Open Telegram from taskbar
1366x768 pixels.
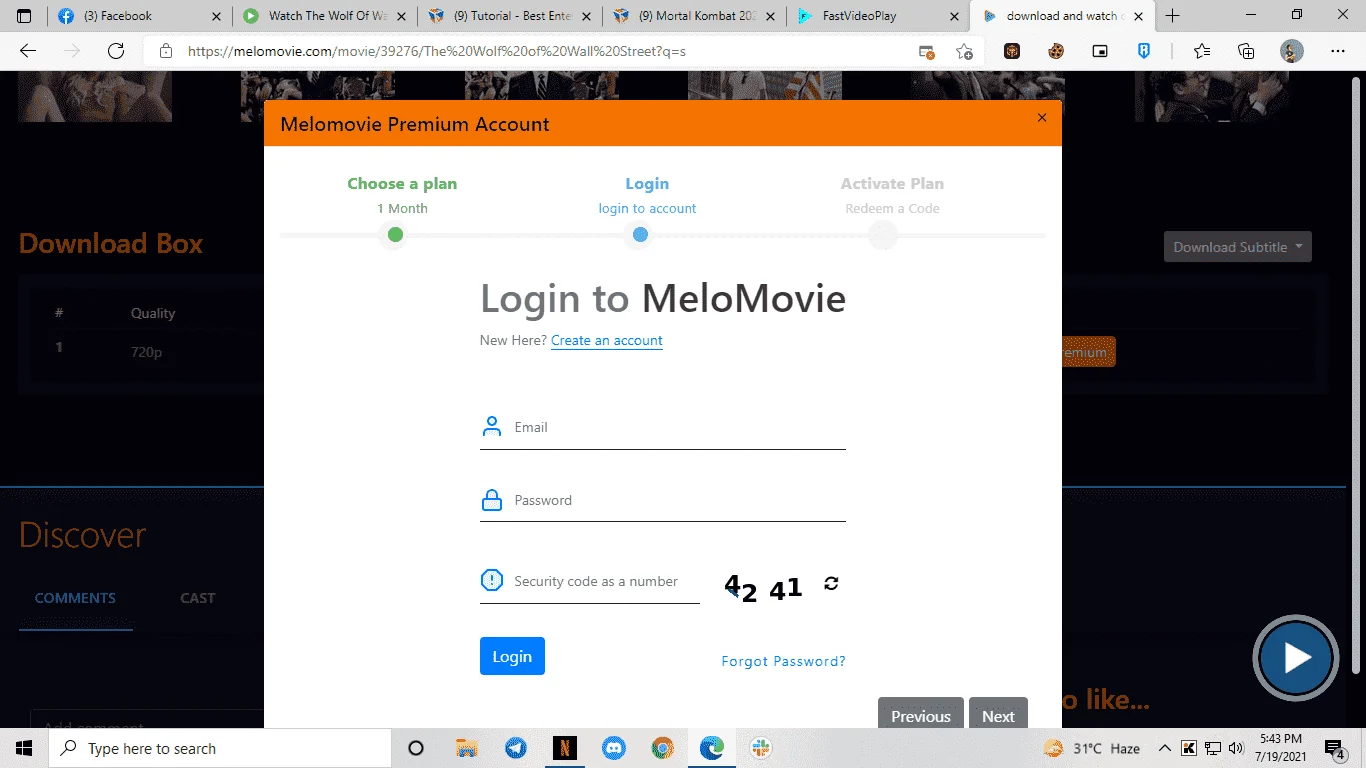(516, 748)
